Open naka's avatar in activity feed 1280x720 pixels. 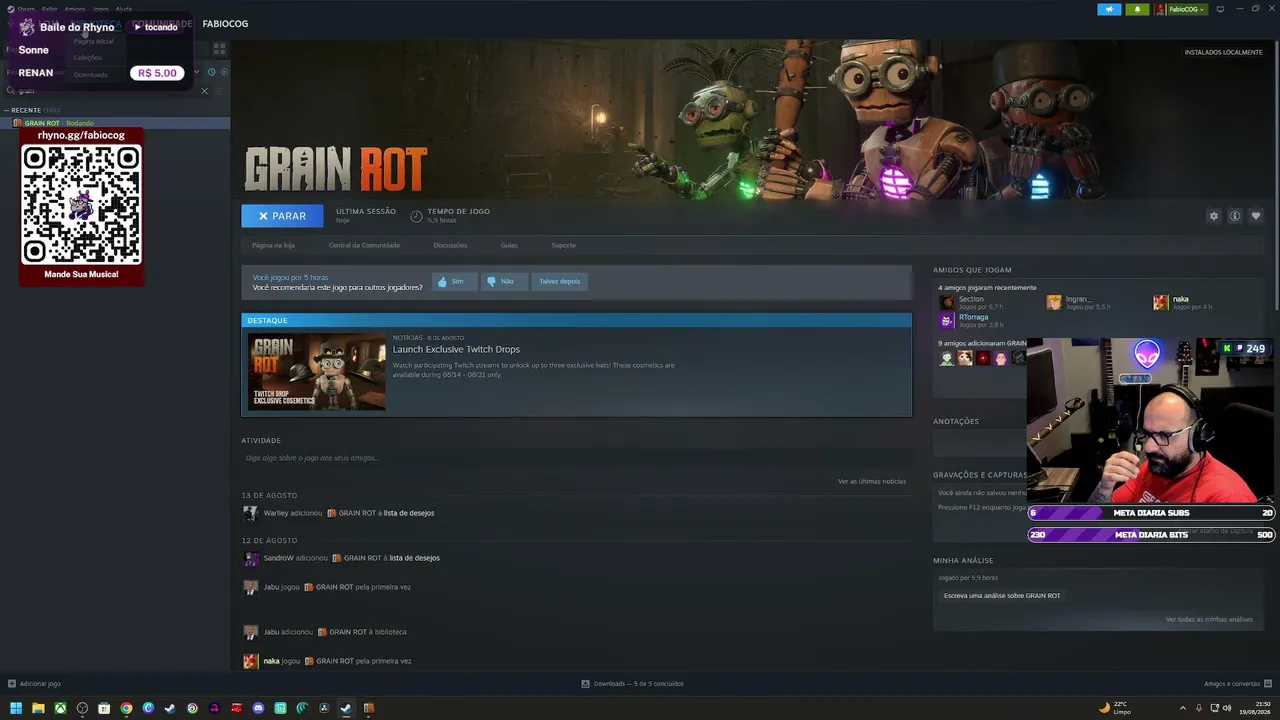pyautogui.click(x=250, y=661)
